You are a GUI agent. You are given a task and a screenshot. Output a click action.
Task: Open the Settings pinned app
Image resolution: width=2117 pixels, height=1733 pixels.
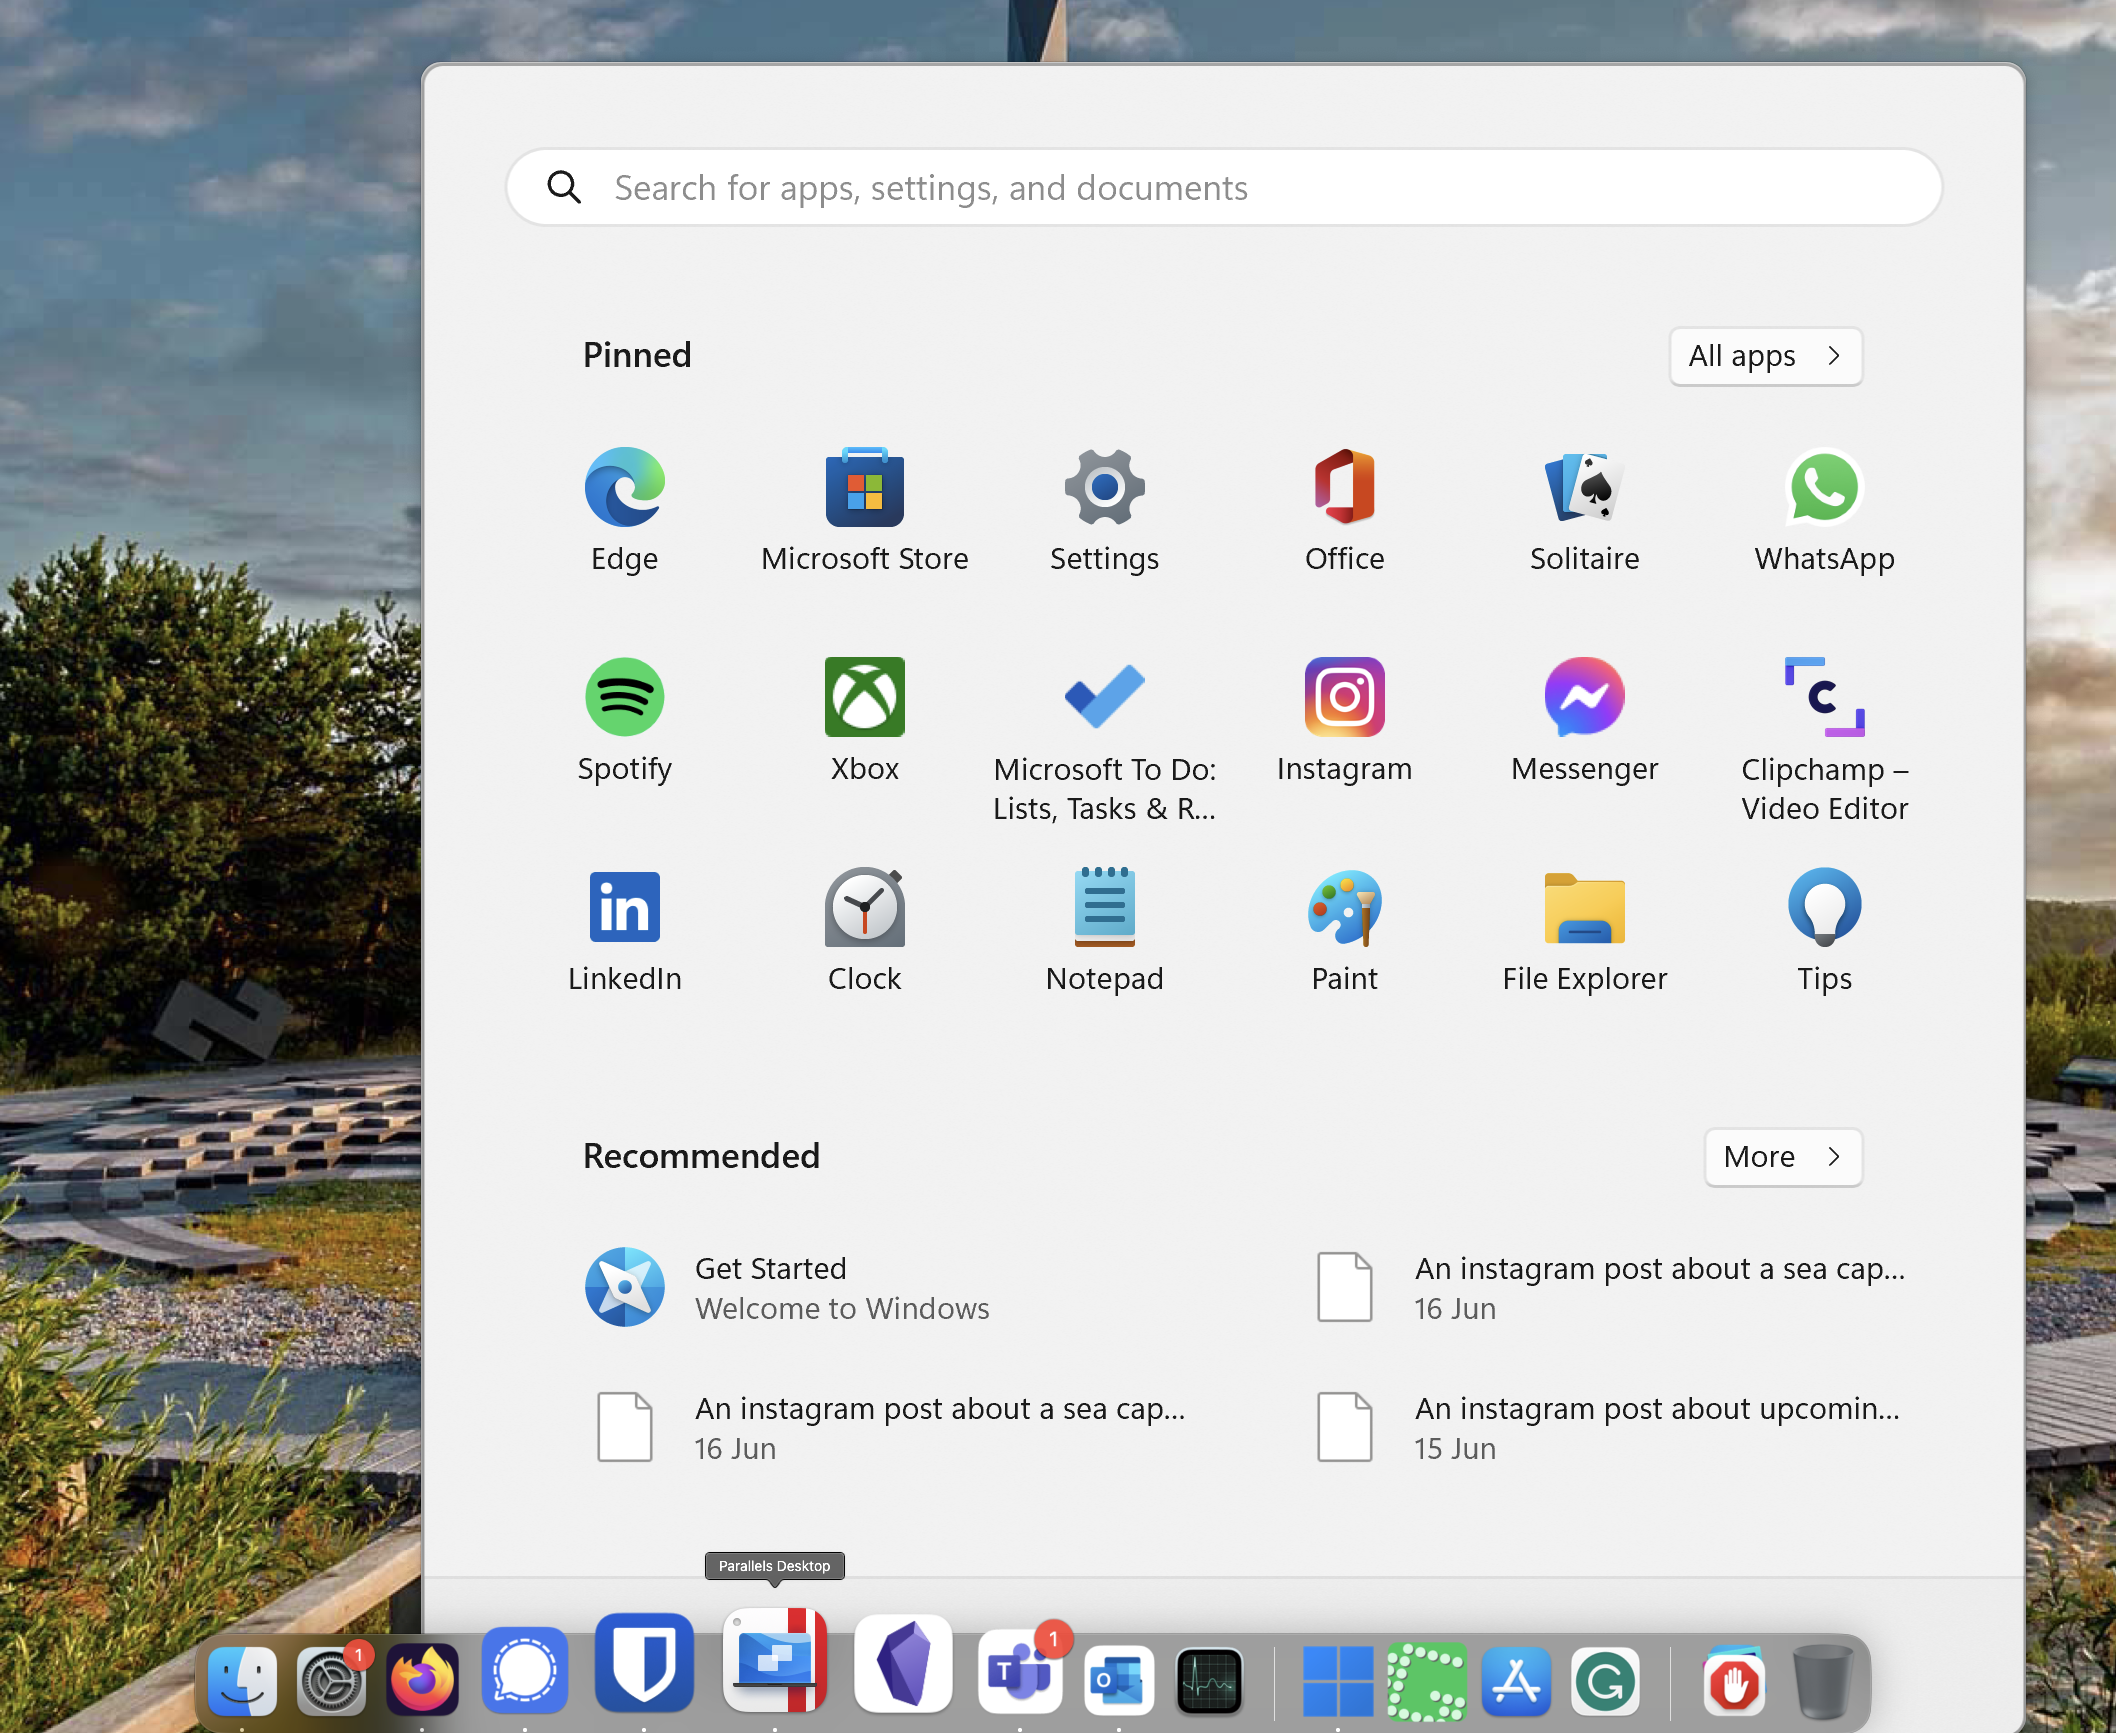pyautogui.click(x=1105, y=510)
